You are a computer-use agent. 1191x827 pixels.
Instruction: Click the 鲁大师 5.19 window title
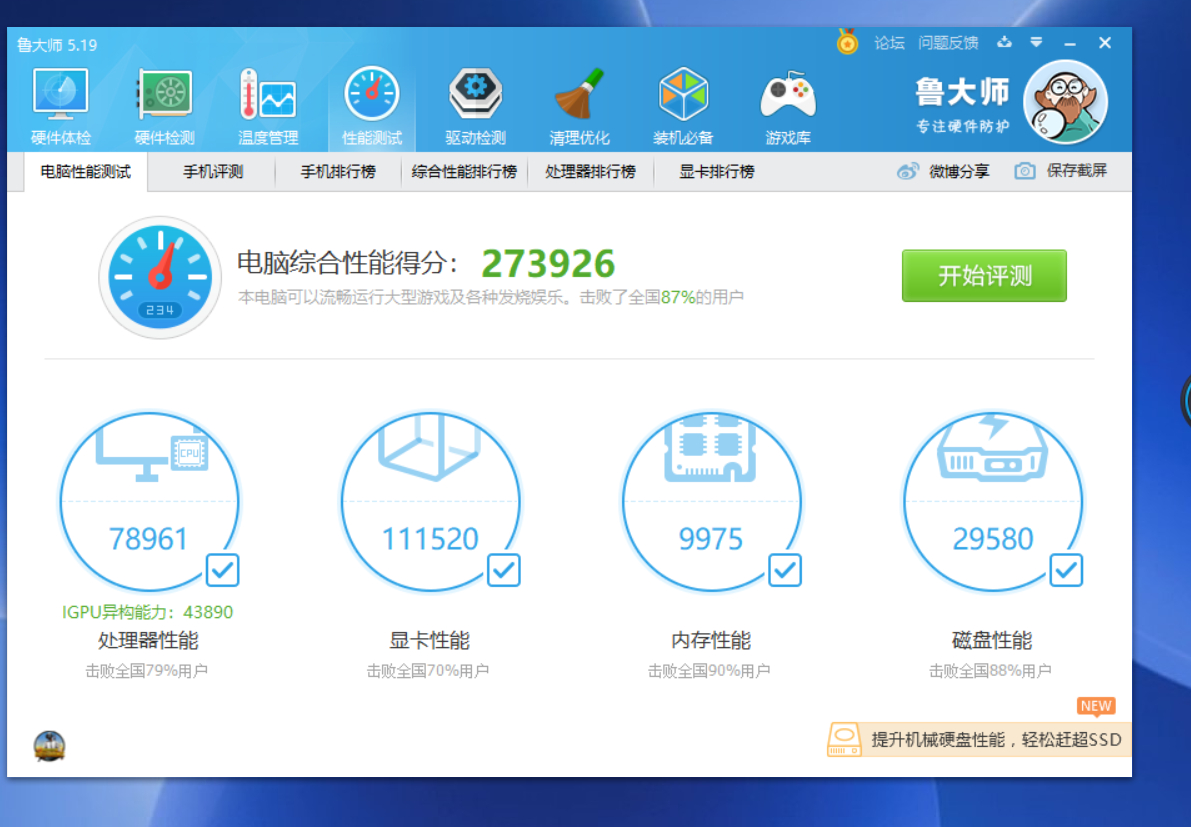[x=57, y=45]
